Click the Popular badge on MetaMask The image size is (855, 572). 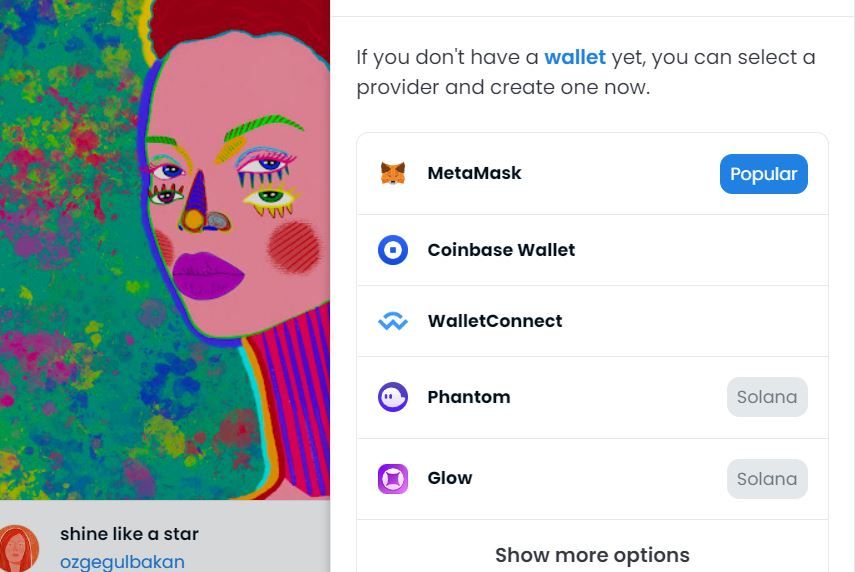tap(763, 174)
